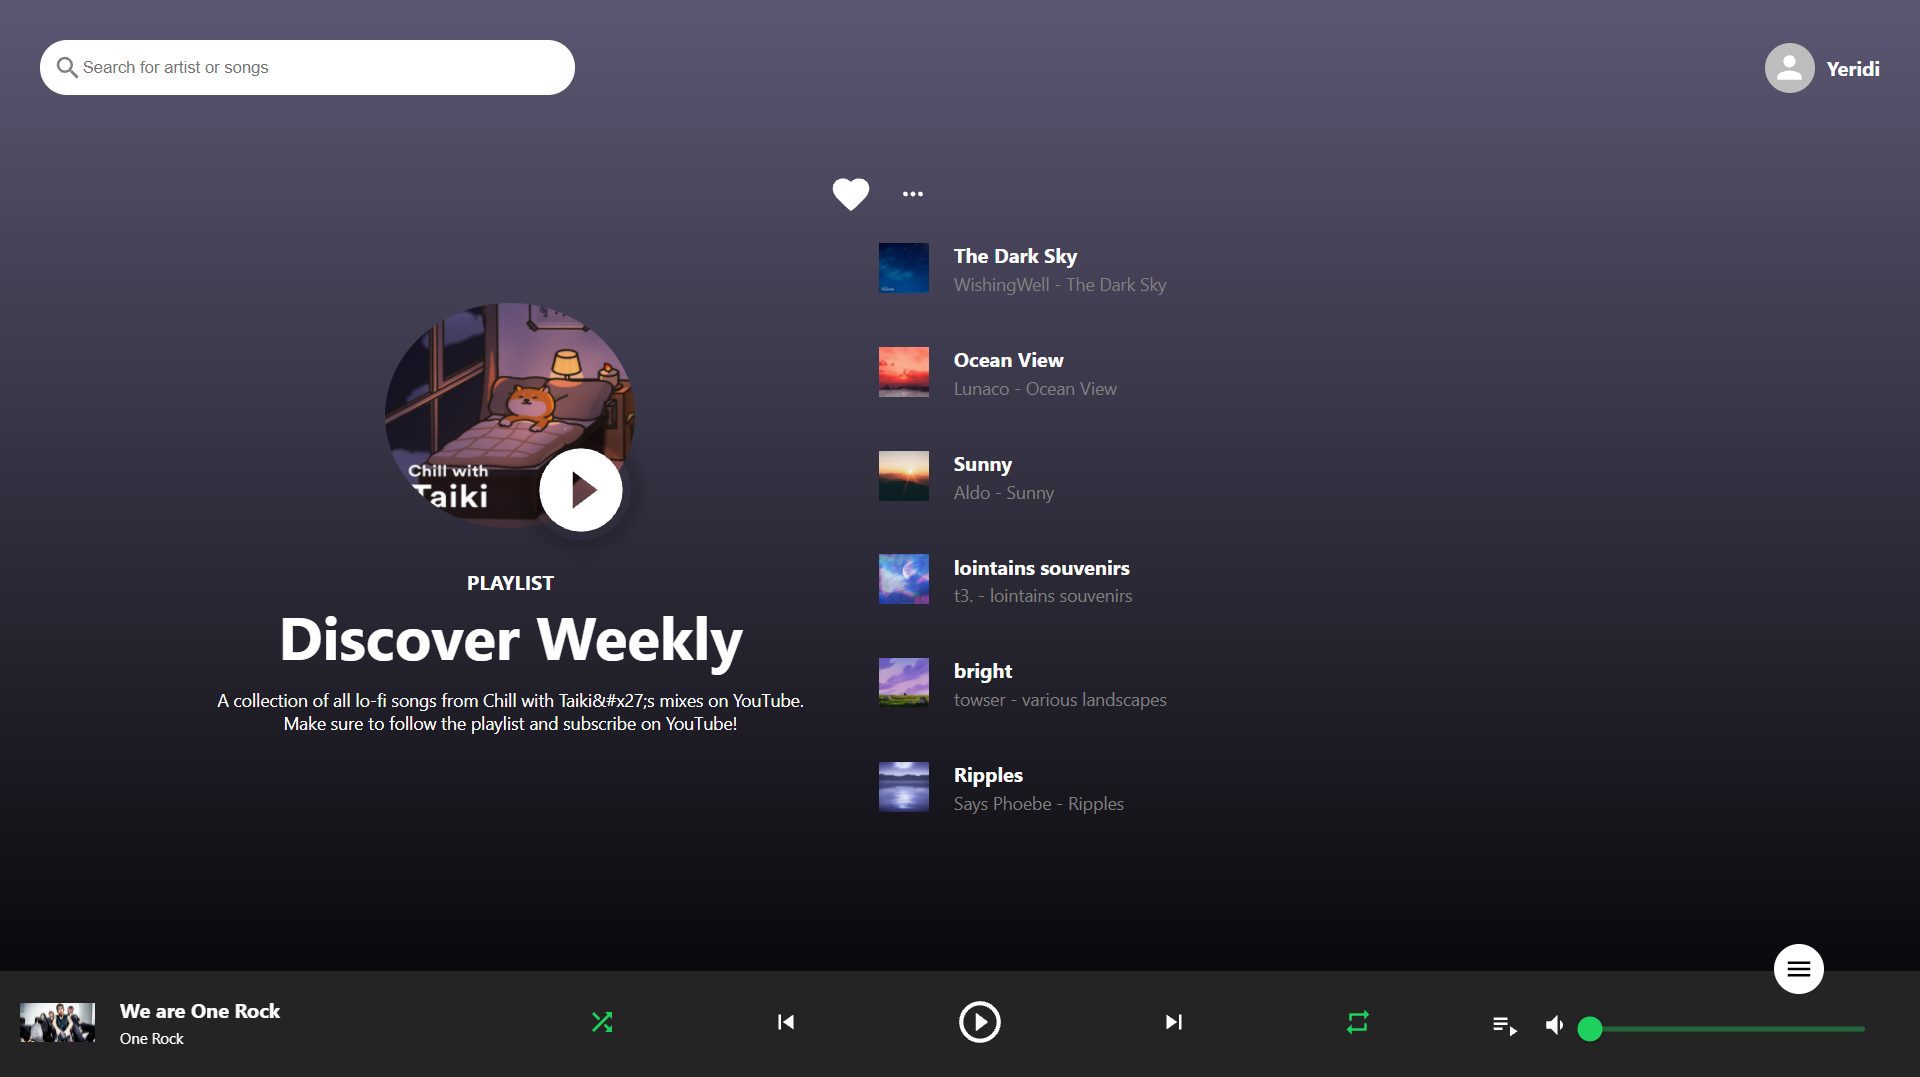Viewport: 1920px width, 1077px height.
Task: Toggle repeat for the current song
Action: click(x=1357, y=1022)
